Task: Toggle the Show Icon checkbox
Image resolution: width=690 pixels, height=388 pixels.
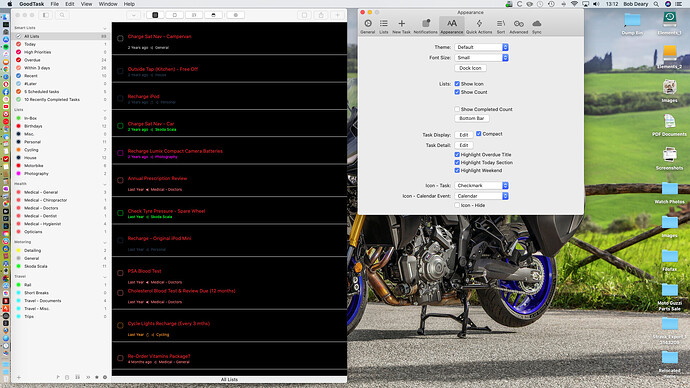Action: tap(457, 84)
